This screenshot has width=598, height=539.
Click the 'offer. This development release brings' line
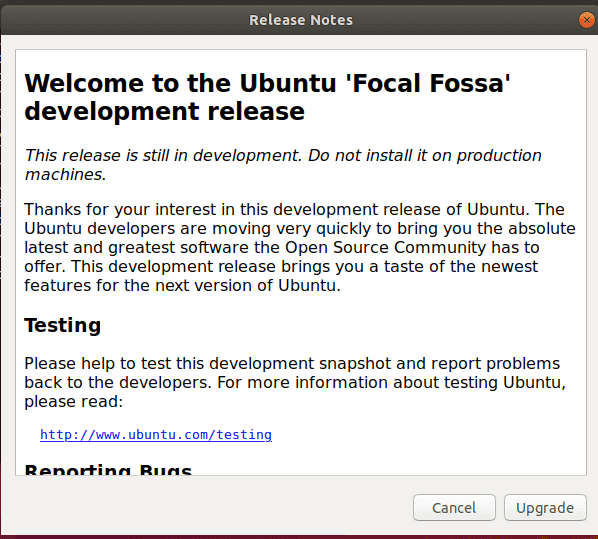point(281,266)
